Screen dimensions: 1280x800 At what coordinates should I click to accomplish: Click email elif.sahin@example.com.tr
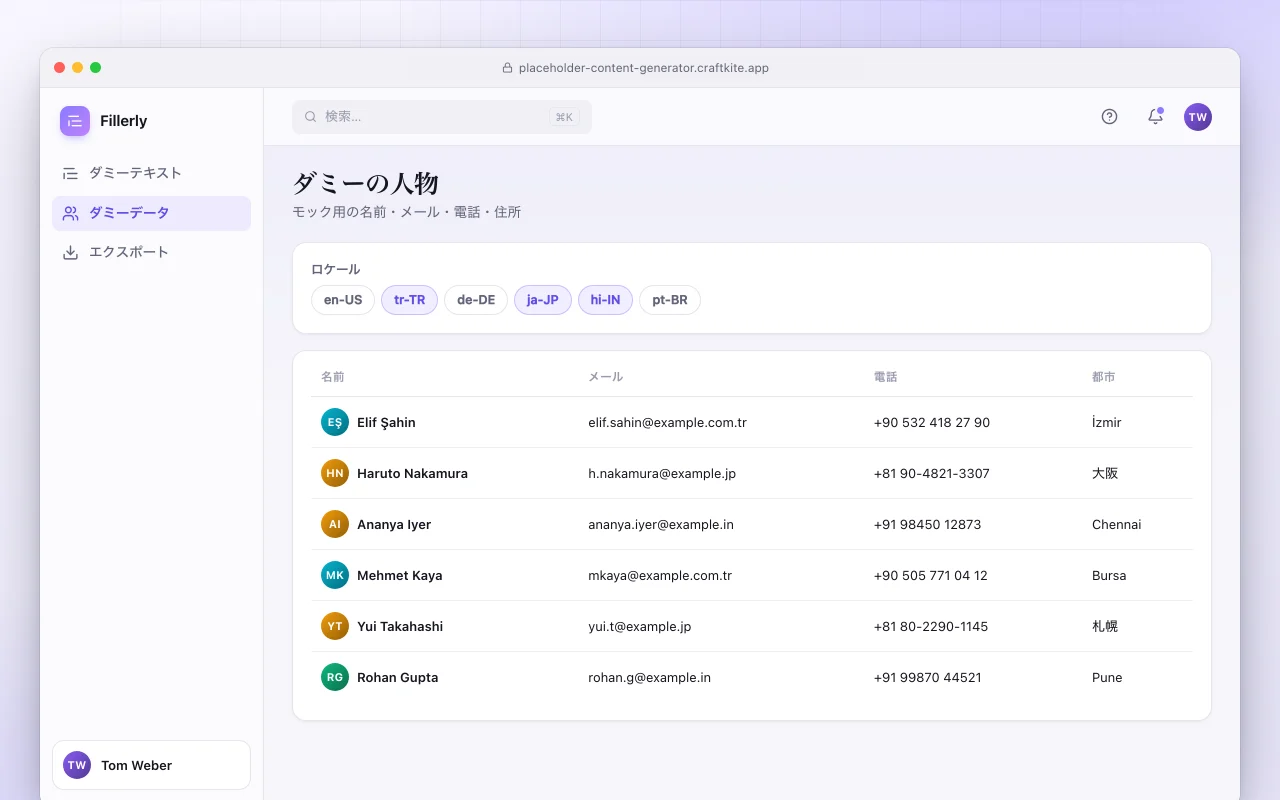(x=668, y=422)
